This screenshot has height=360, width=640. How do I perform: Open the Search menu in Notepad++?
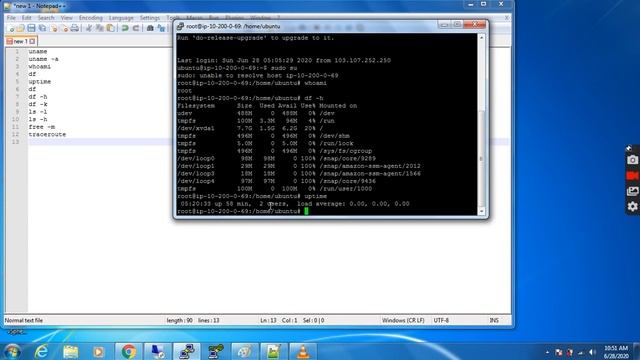point(46,18)
